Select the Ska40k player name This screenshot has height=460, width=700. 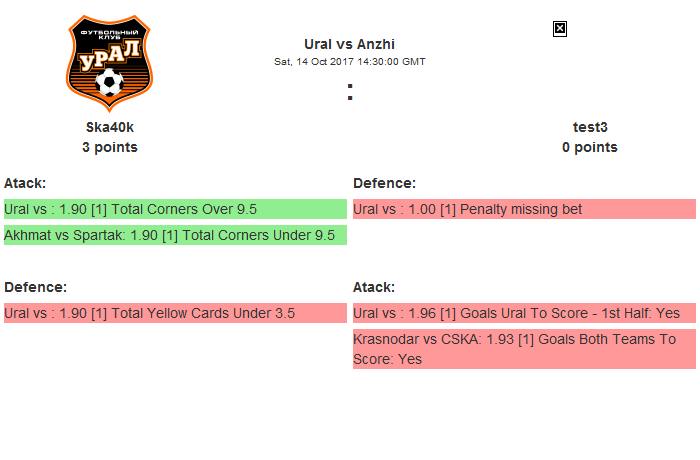110,127
